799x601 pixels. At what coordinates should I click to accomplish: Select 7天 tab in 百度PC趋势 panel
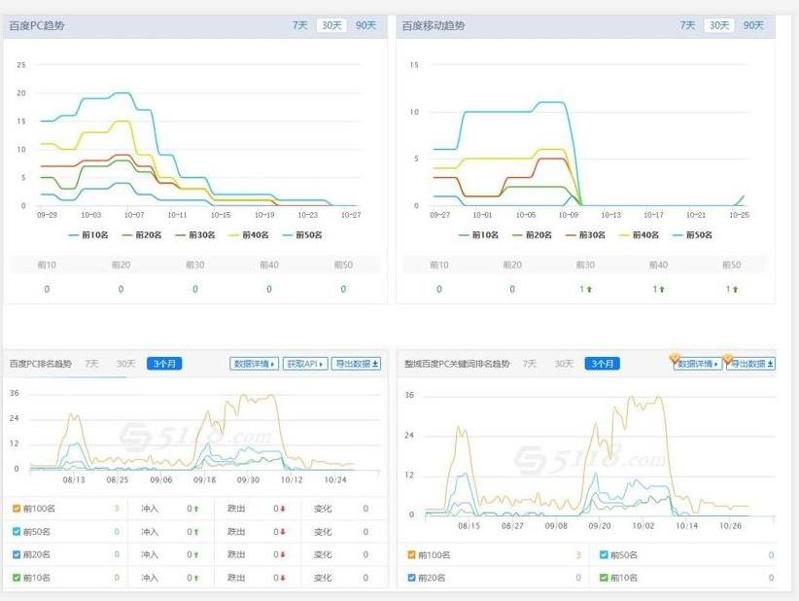coord(300,25)
